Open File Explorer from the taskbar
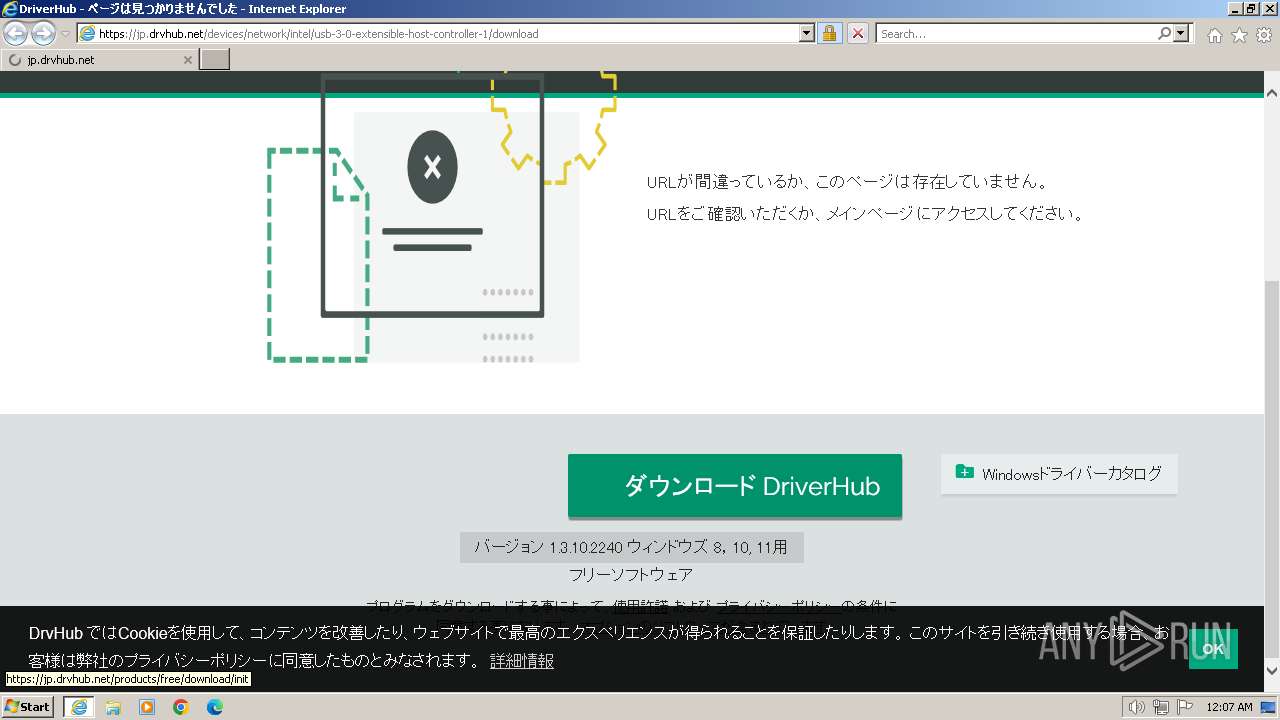This screenshot has width=1280, height=720. point(113,707)
